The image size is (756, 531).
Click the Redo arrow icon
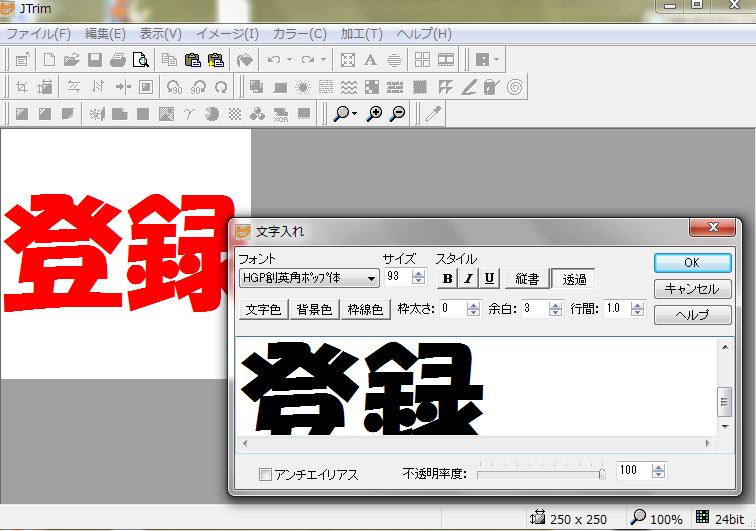pos(307,60)
